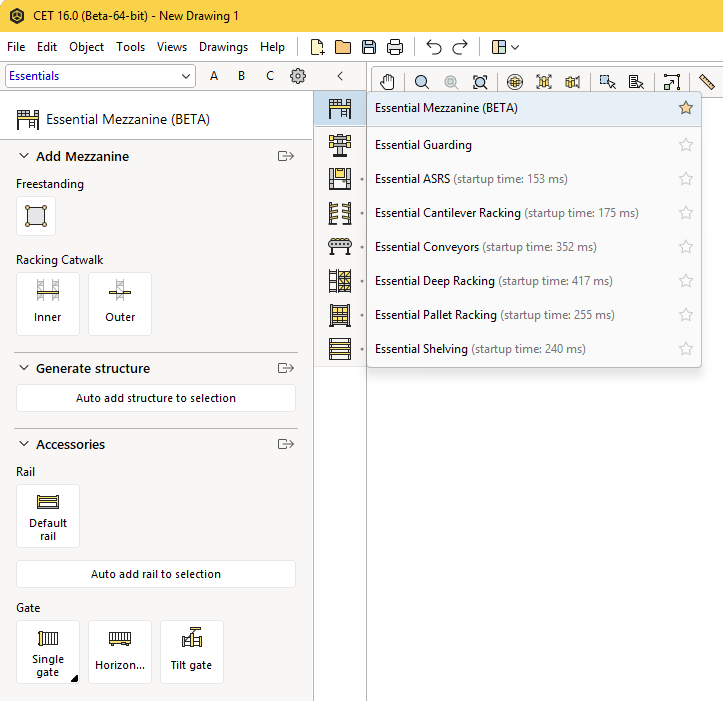Pop out the Accessories section
This screenshot has width=723, height=701.
286,444
